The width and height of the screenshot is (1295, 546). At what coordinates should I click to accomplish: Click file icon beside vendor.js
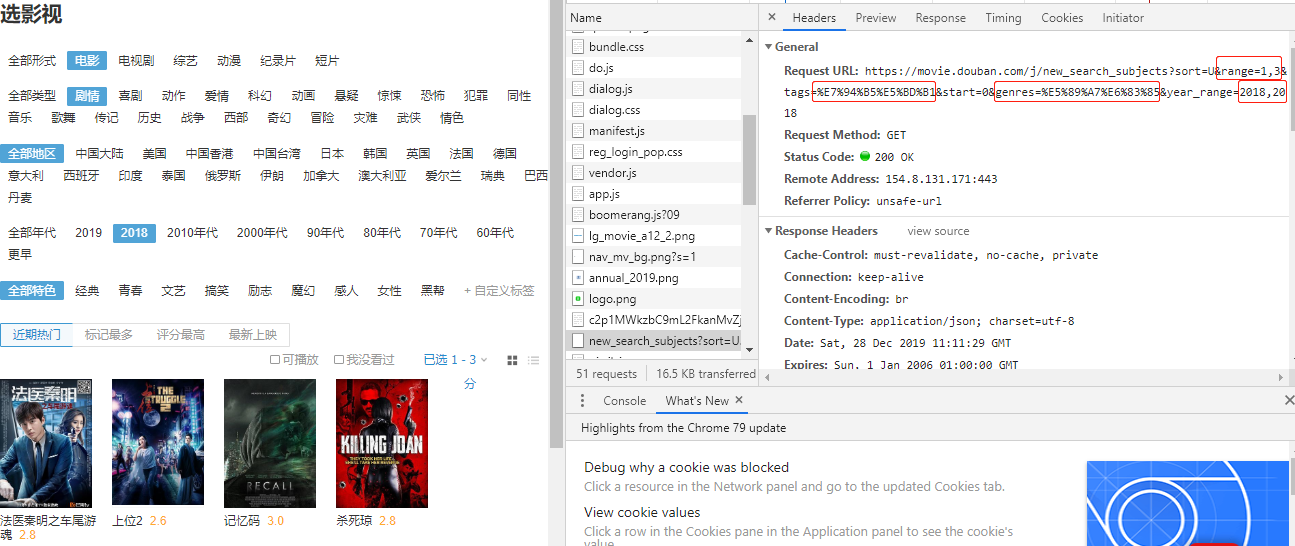coord(578,173)
